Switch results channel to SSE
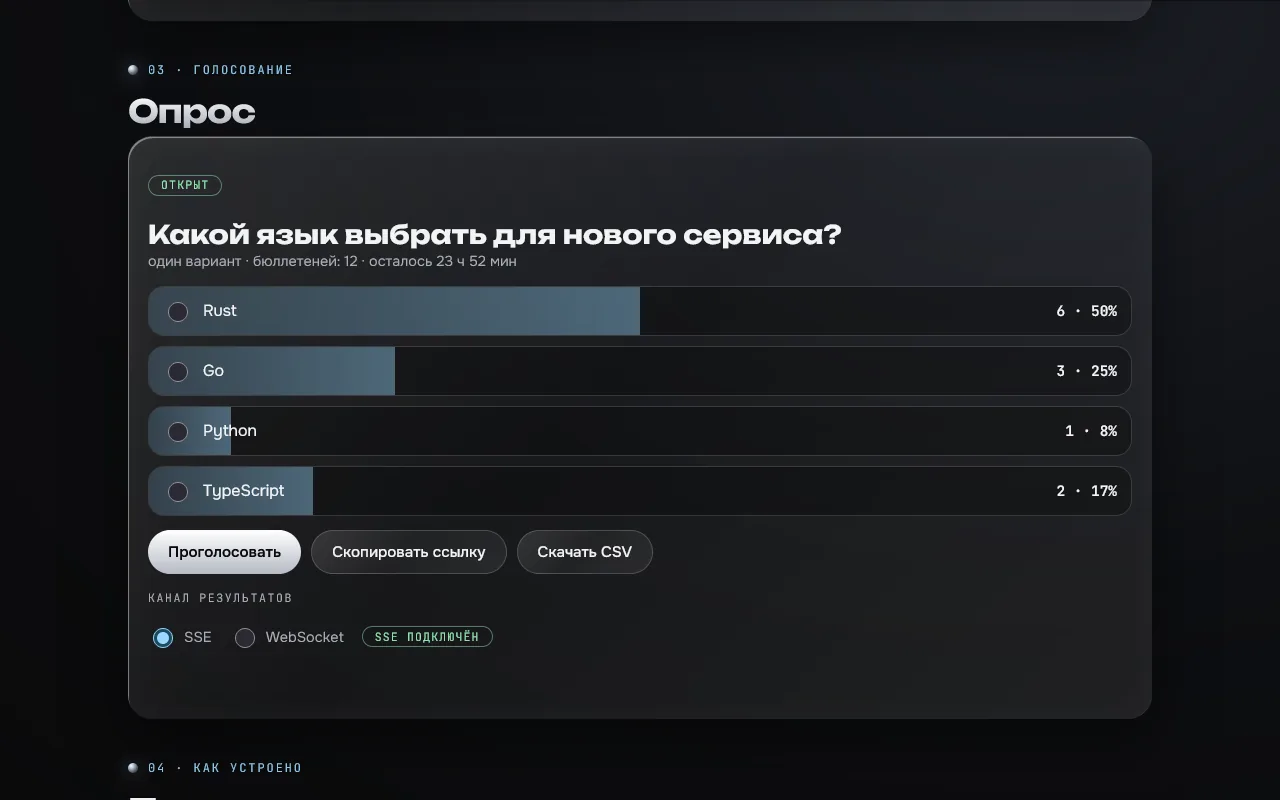Image resolution: width=1280 pixels, height=800 pixels. point(163,638)
